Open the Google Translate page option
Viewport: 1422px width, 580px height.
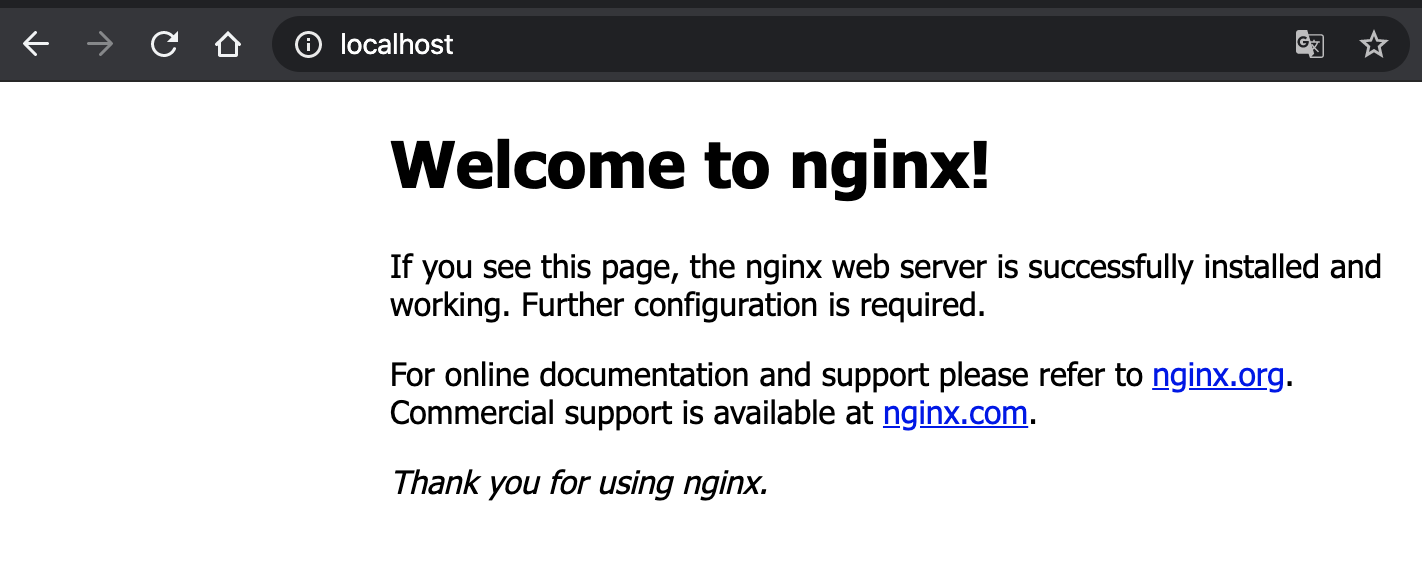1310,44
